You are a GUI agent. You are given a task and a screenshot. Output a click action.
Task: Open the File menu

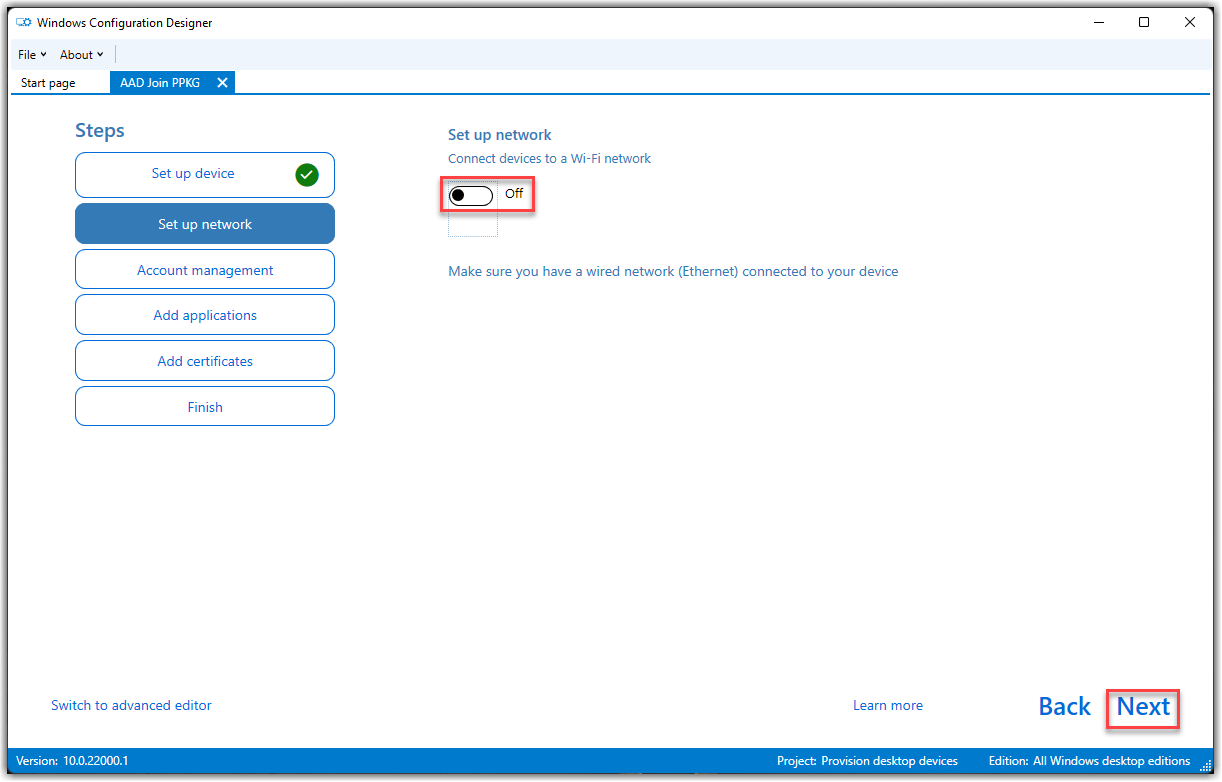tap(32, 55)
